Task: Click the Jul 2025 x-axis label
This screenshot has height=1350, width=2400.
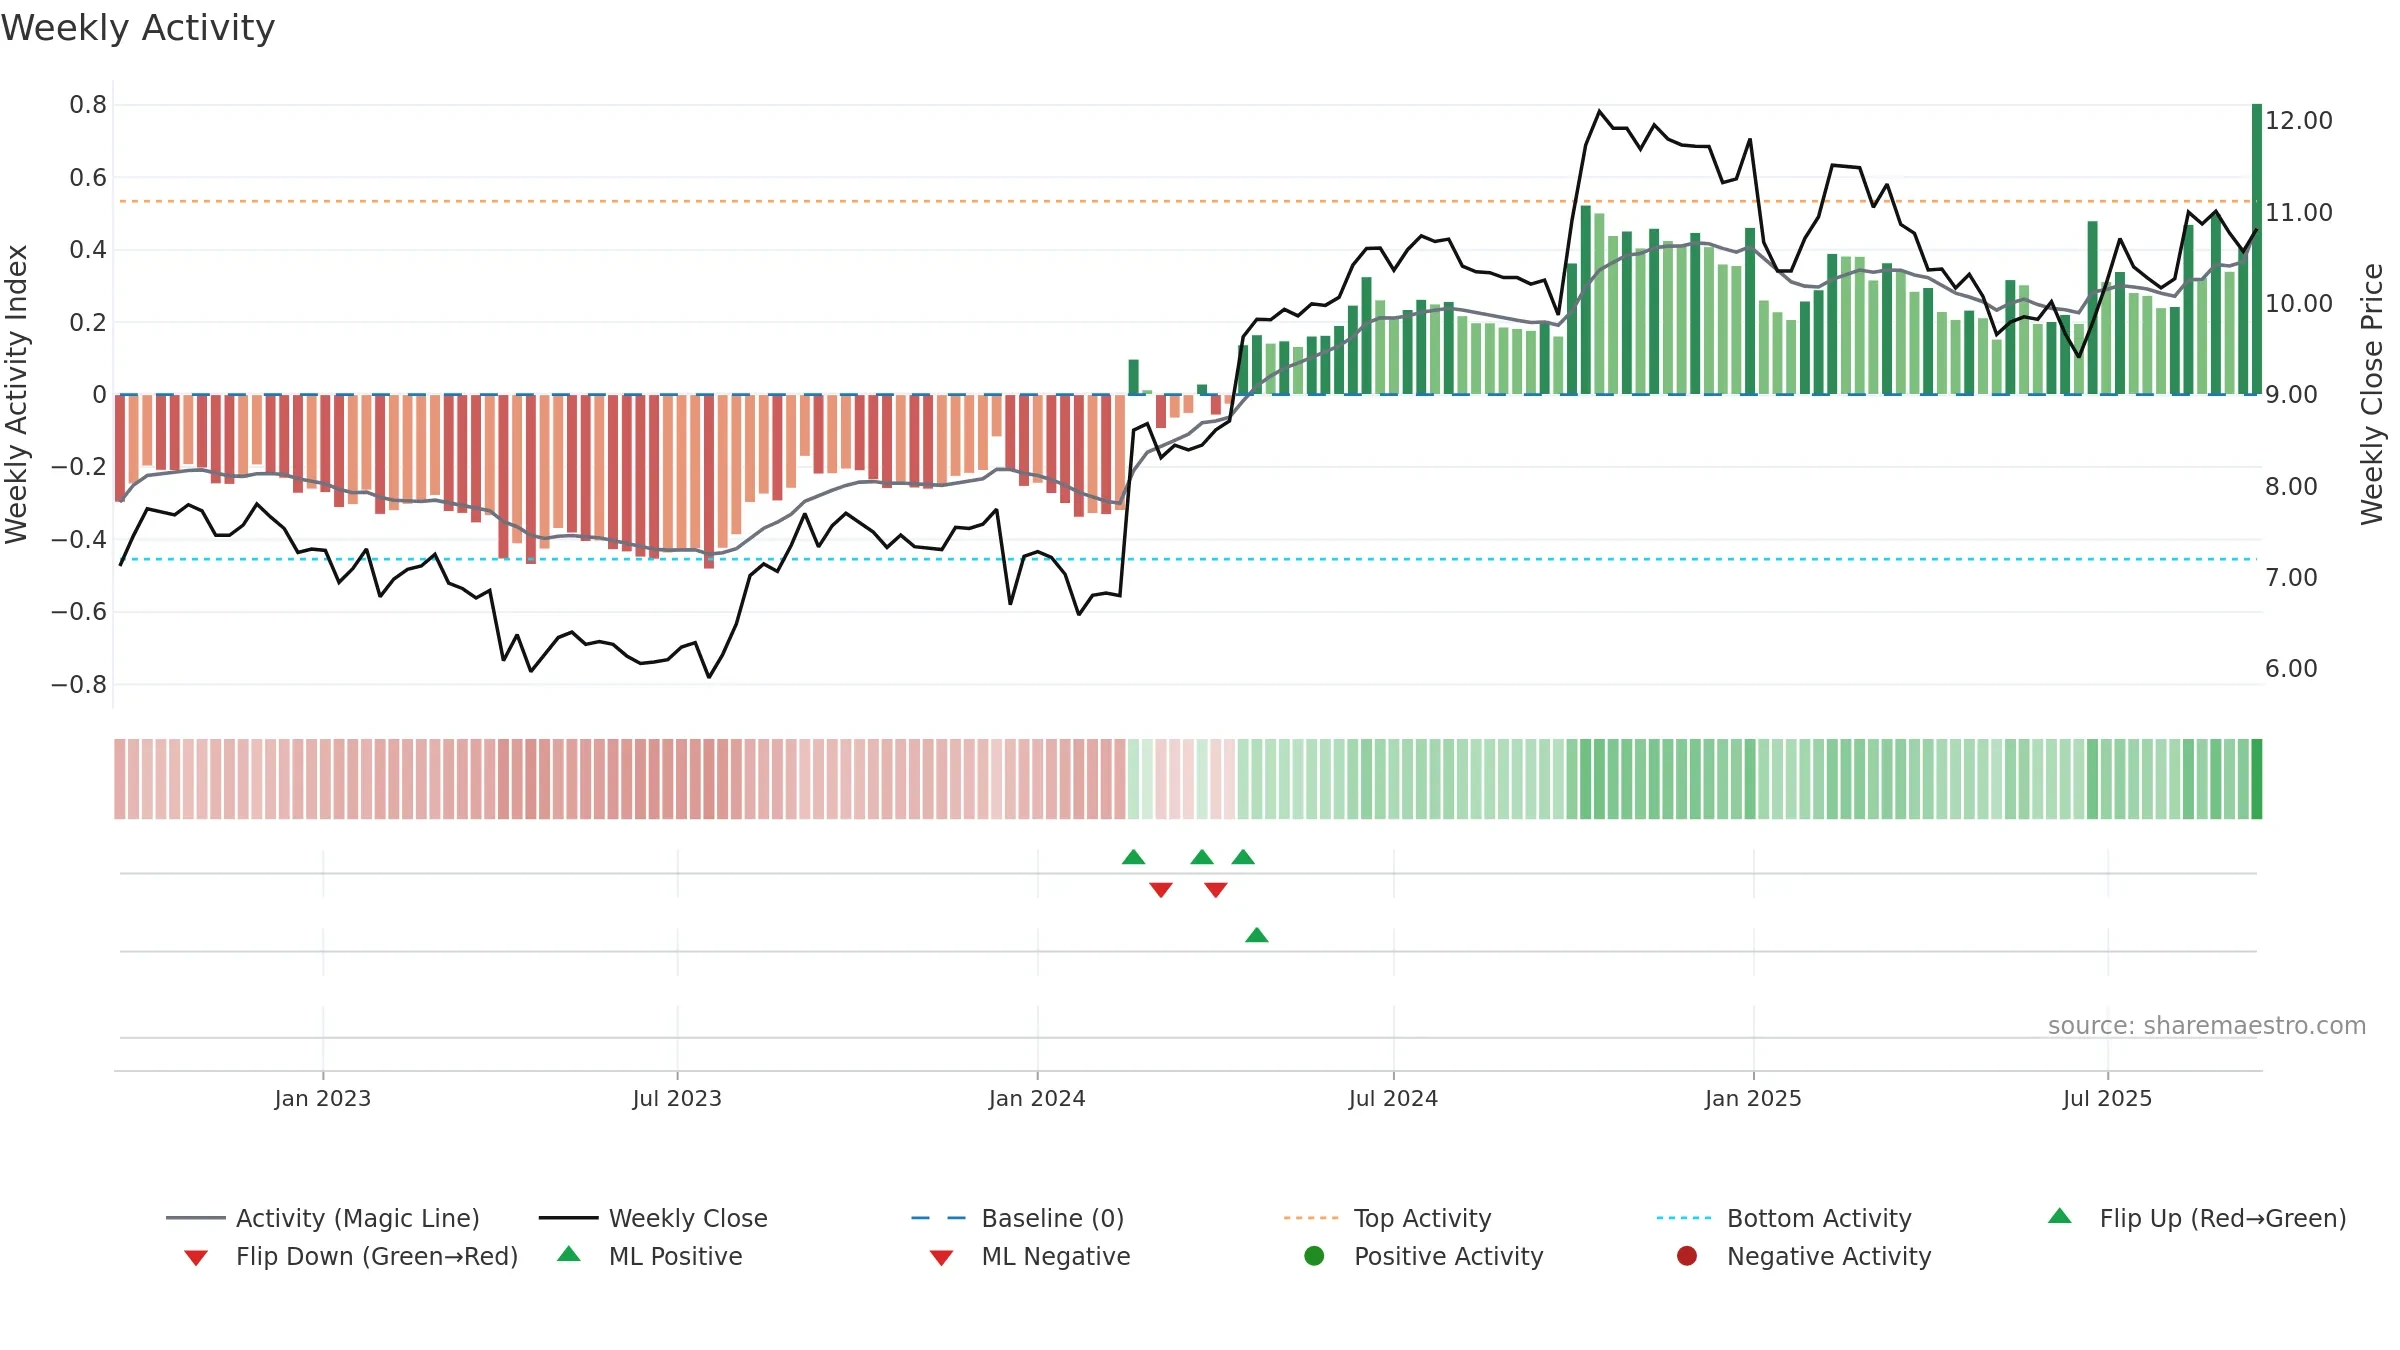Action: pos(2107,1098)
